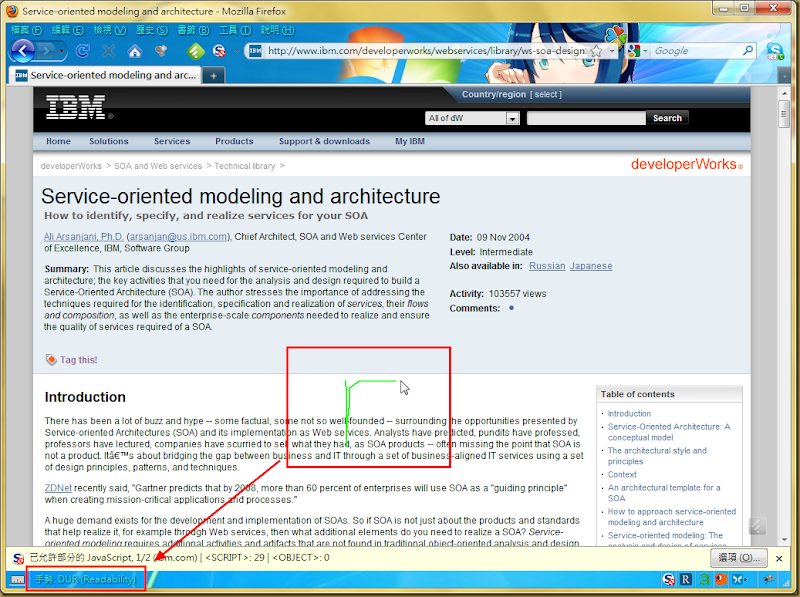800x597 pixels.
Task: Open the 編輯 (E) menu
Action: click(68, 30)
